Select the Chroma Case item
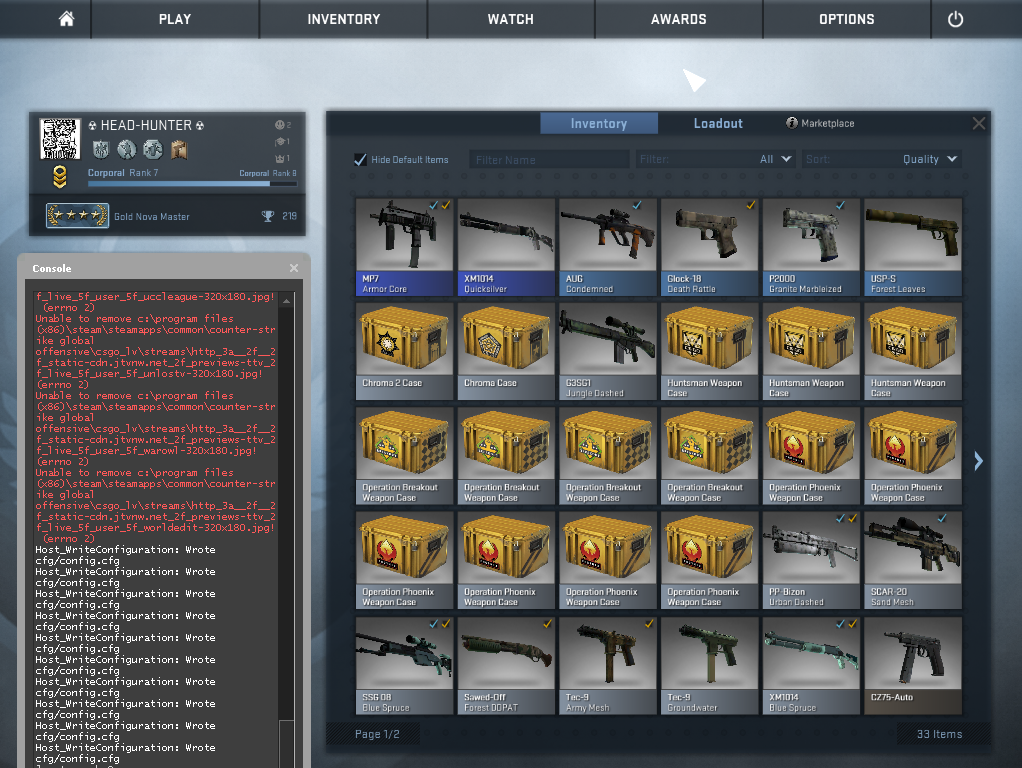The height and width of the screenshot is (768, 1022). click(506, 351)
